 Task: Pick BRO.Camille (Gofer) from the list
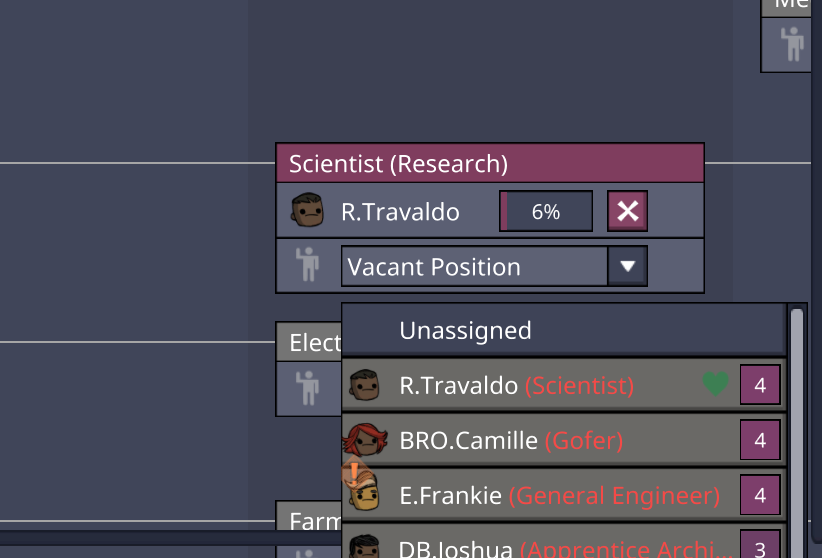click(510, 440)
